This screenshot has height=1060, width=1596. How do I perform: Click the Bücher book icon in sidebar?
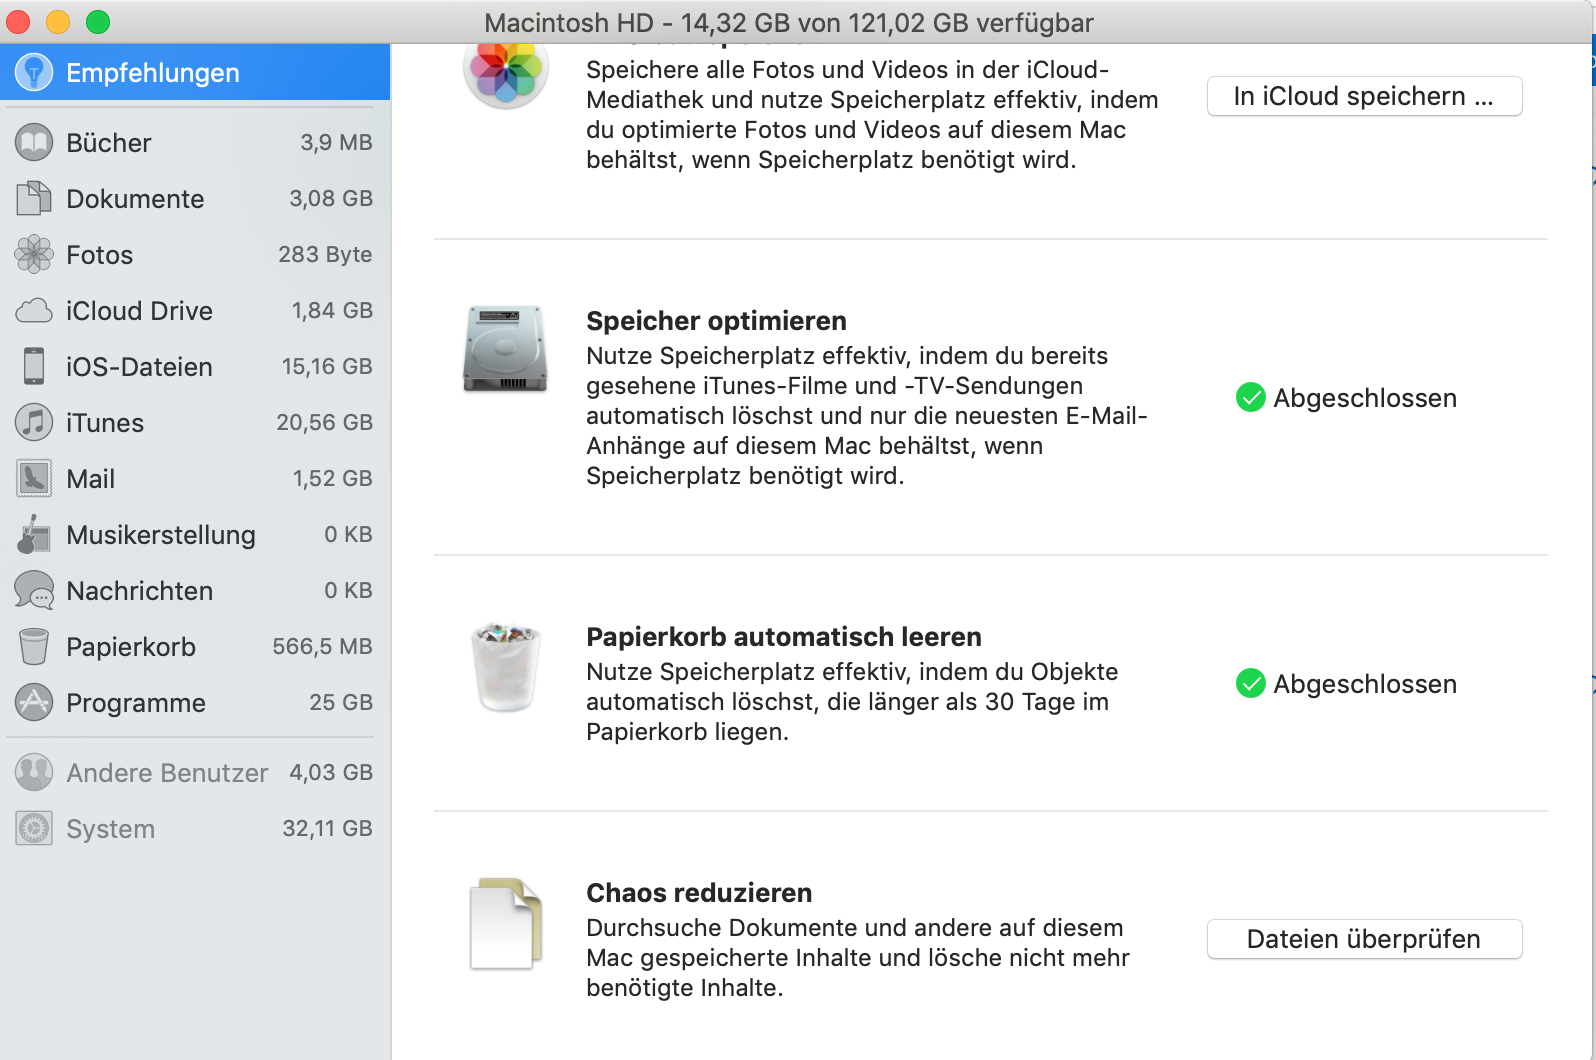[x=34, y=143]
